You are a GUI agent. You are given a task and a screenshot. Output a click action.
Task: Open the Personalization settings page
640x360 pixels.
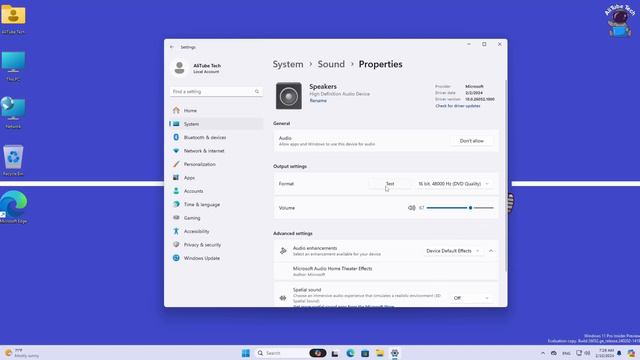coord(216,164)
